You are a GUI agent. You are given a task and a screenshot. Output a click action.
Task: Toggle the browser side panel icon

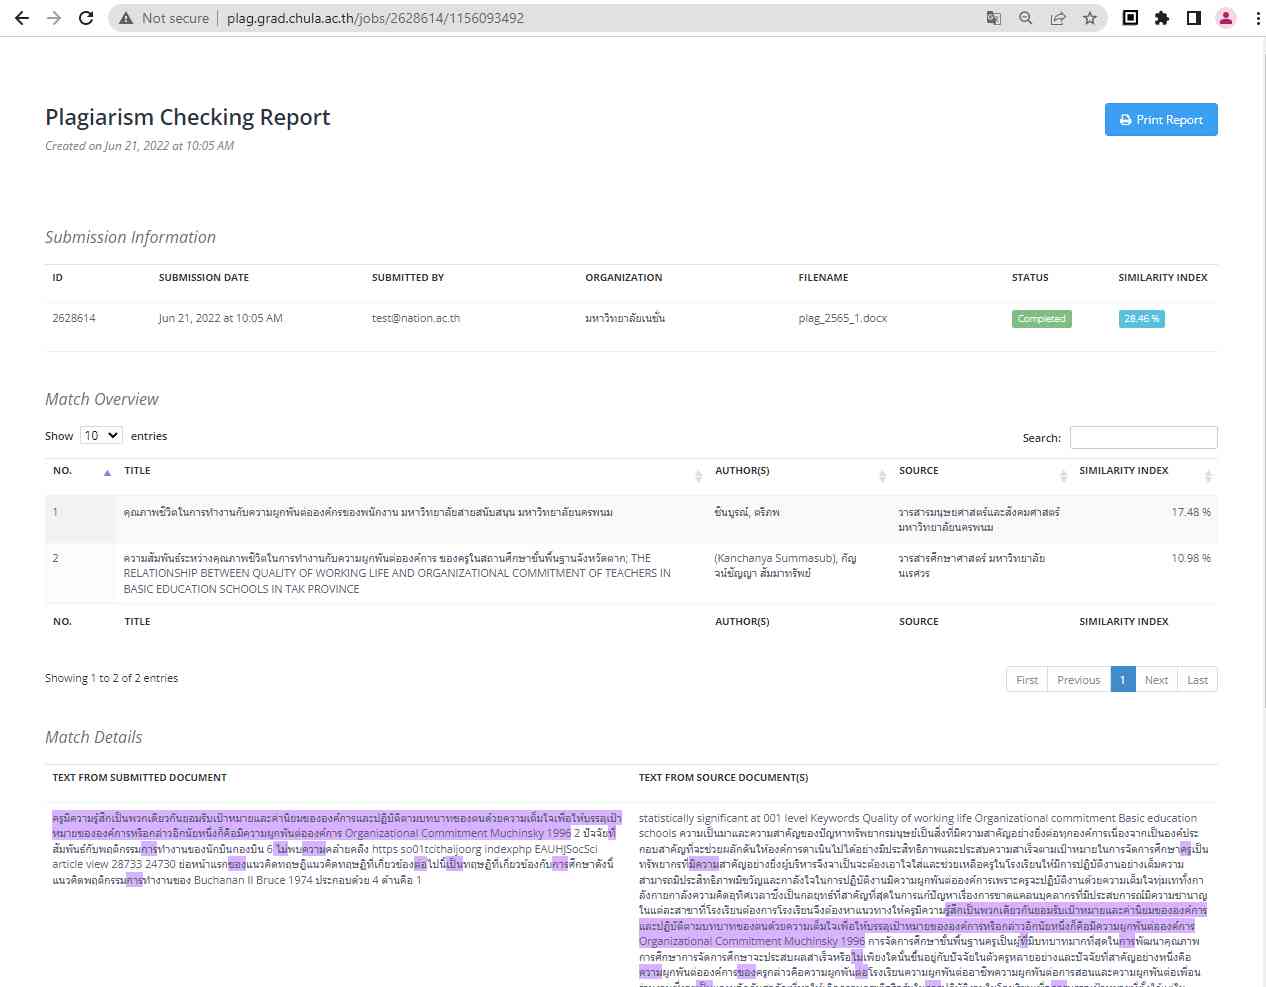pos(1193,18)
